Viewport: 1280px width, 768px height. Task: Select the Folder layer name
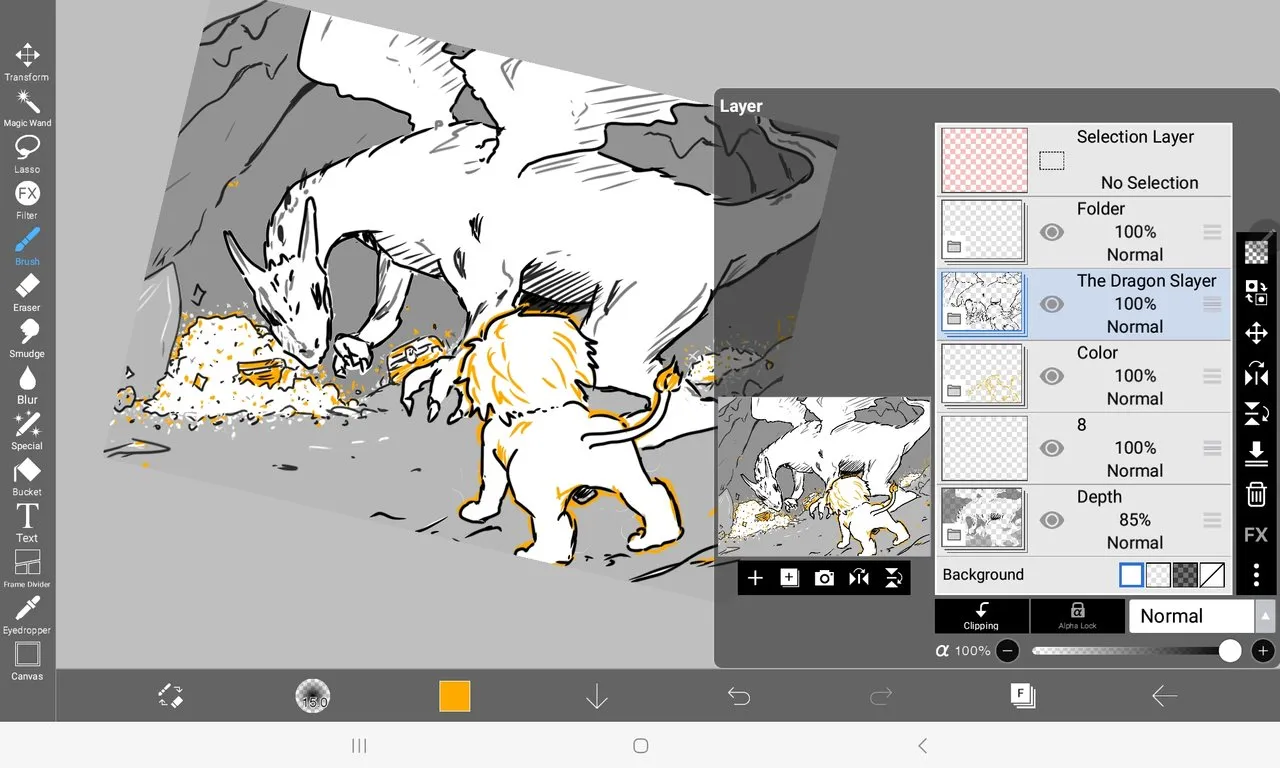(x=1101, y=209)
